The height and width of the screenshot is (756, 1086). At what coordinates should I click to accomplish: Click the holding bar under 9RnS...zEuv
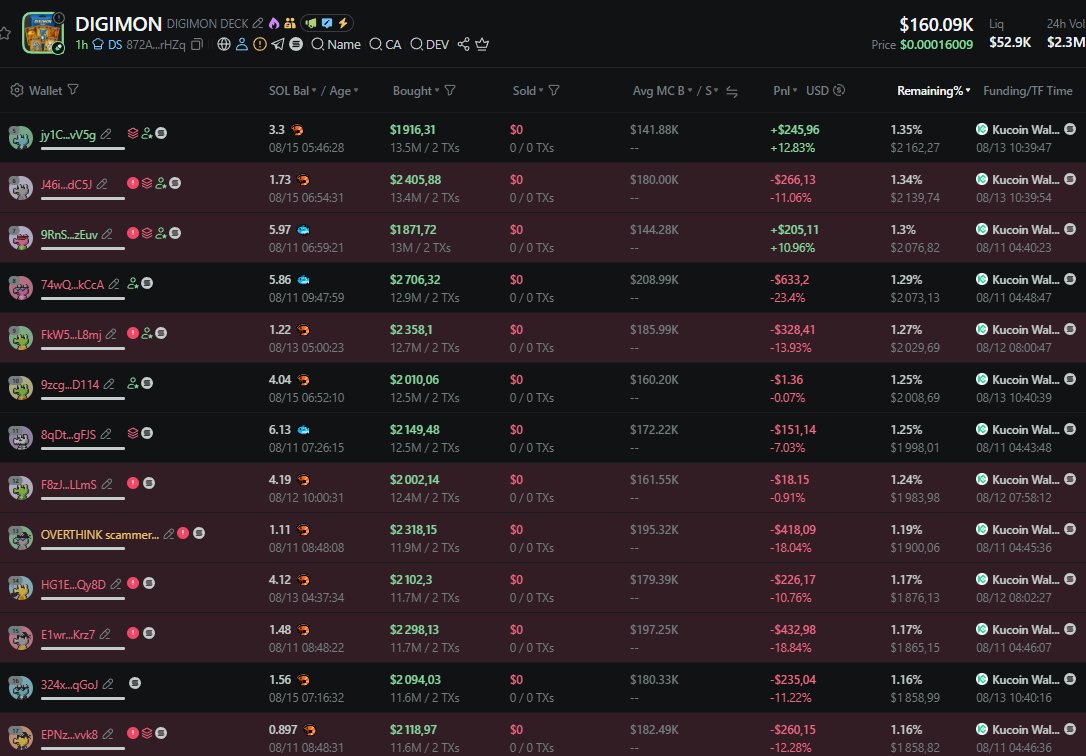(x=82, y=248)
